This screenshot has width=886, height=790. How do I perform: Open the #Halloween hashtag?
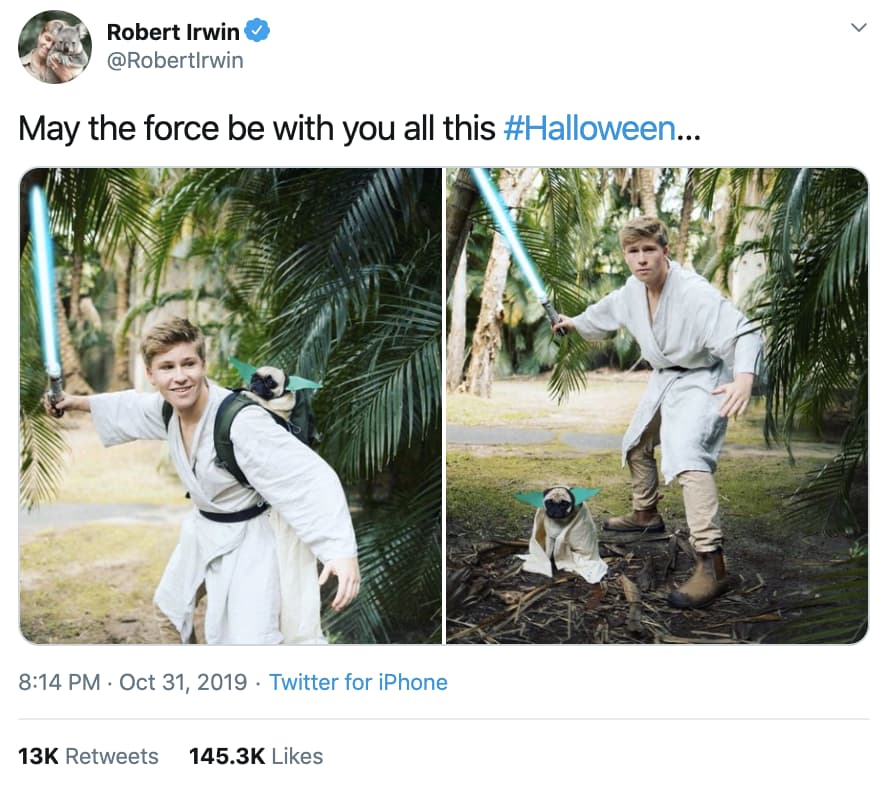click(x=589, y=129)
